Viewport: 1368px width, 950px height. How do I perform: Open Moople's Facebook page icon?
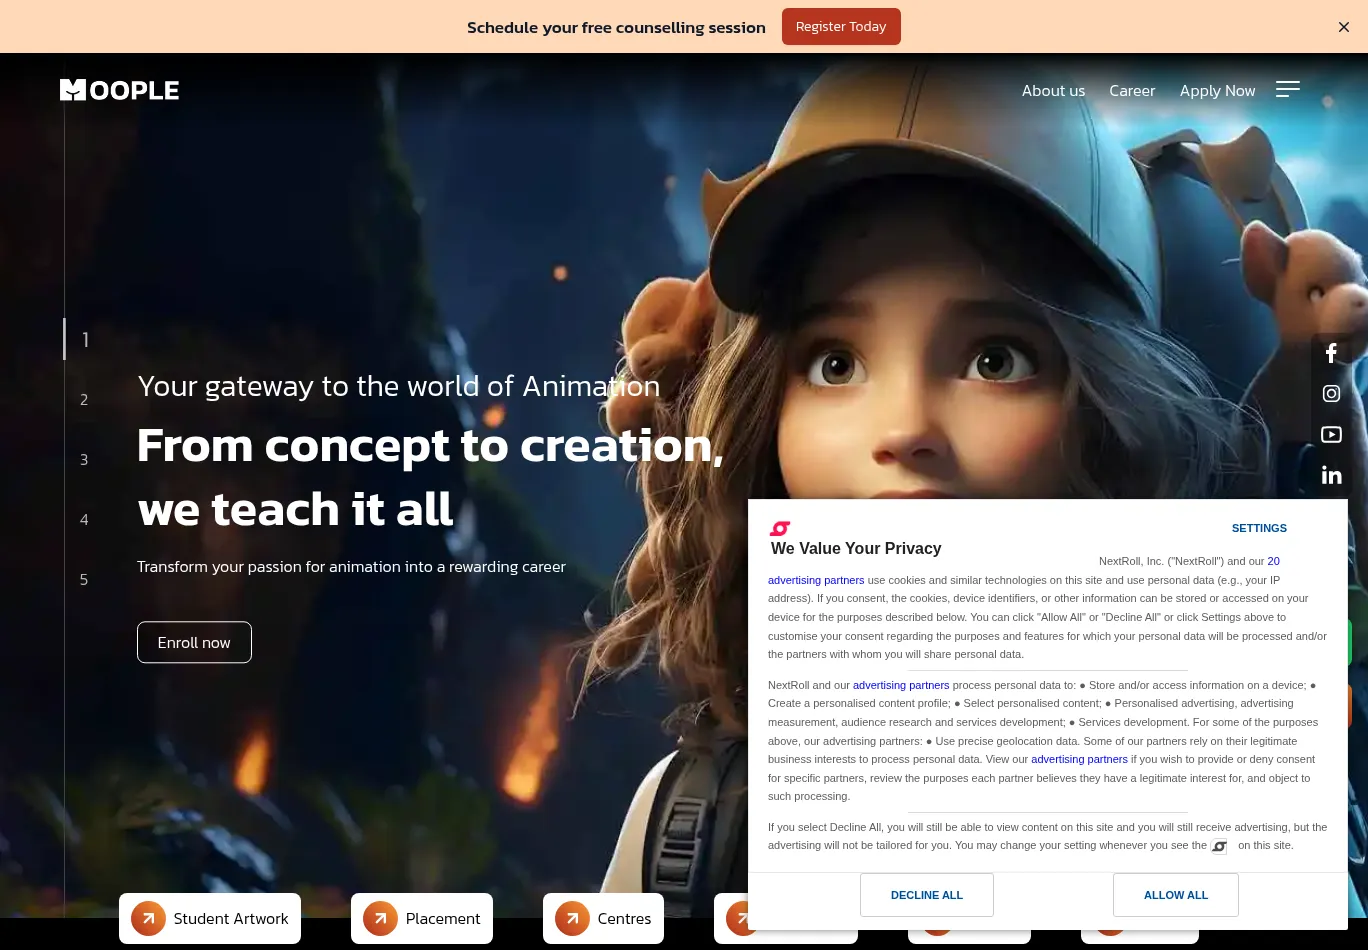tap(1331, 353)
